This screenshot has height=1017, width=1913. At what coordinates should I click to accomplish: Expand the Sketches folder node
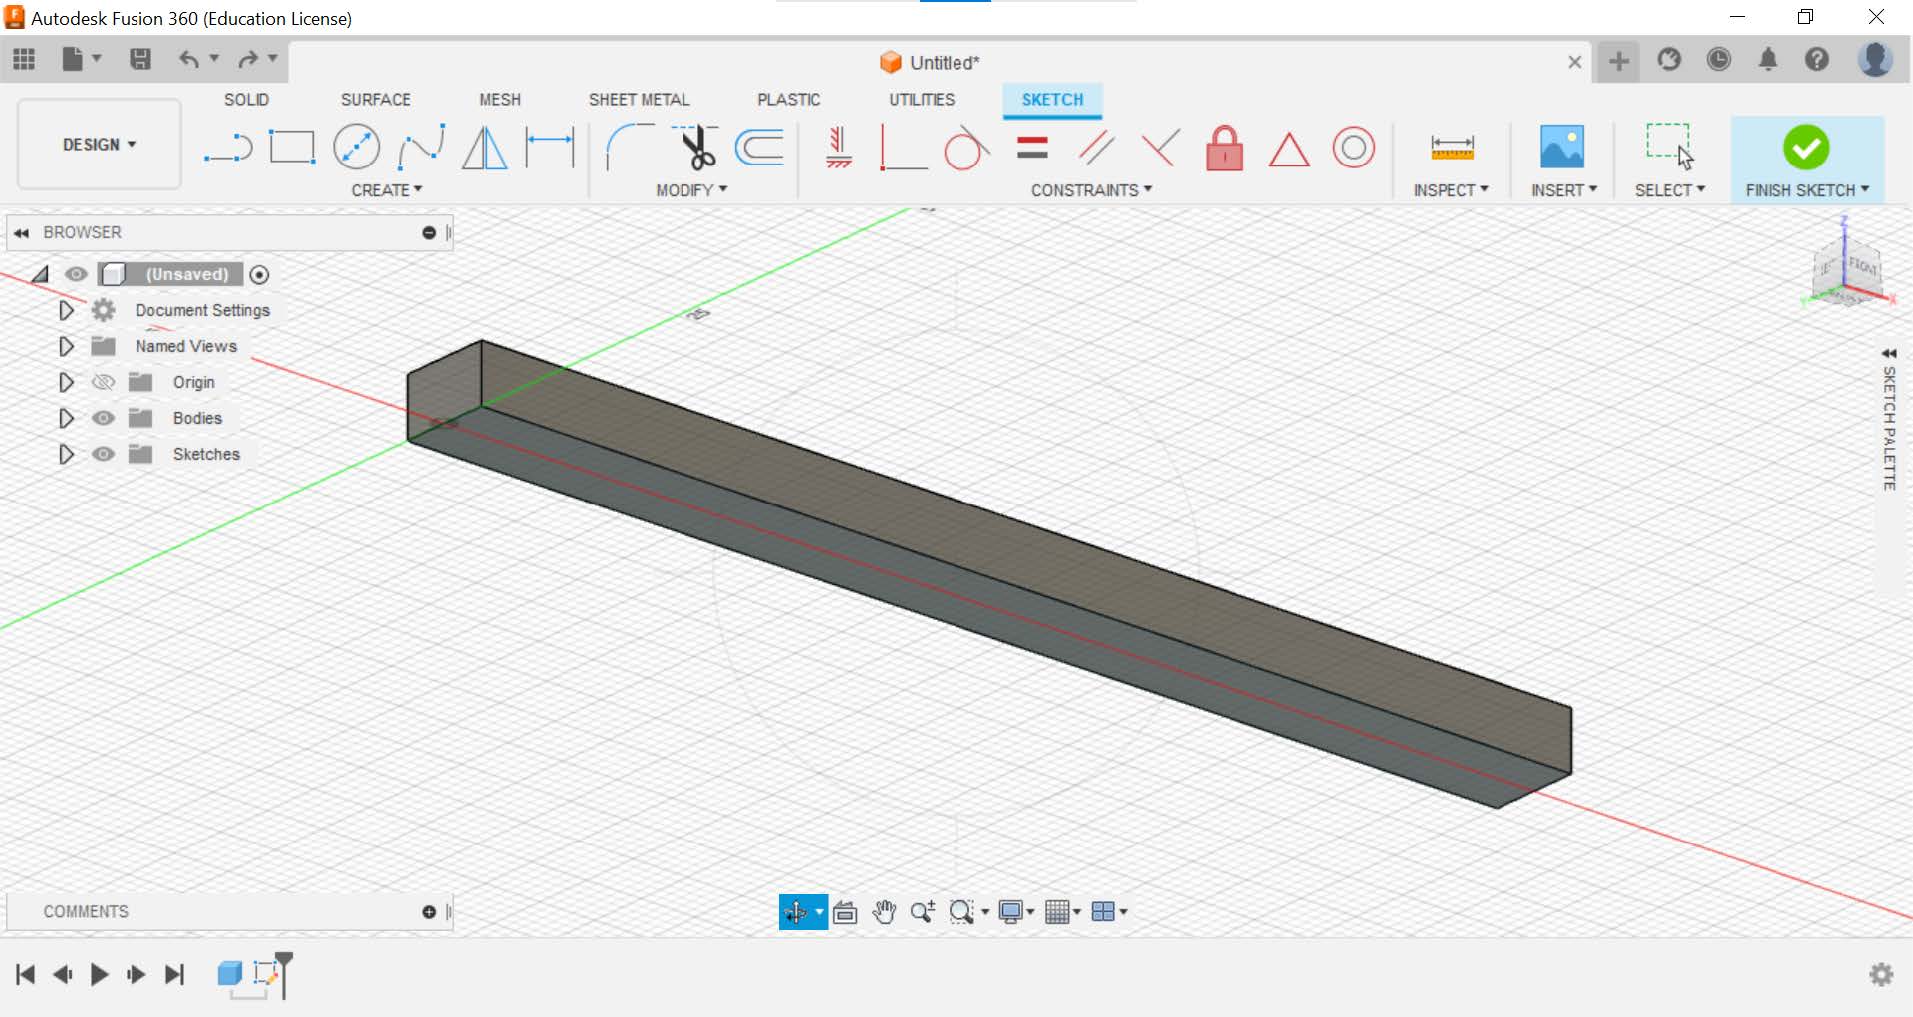pos(66,454)
